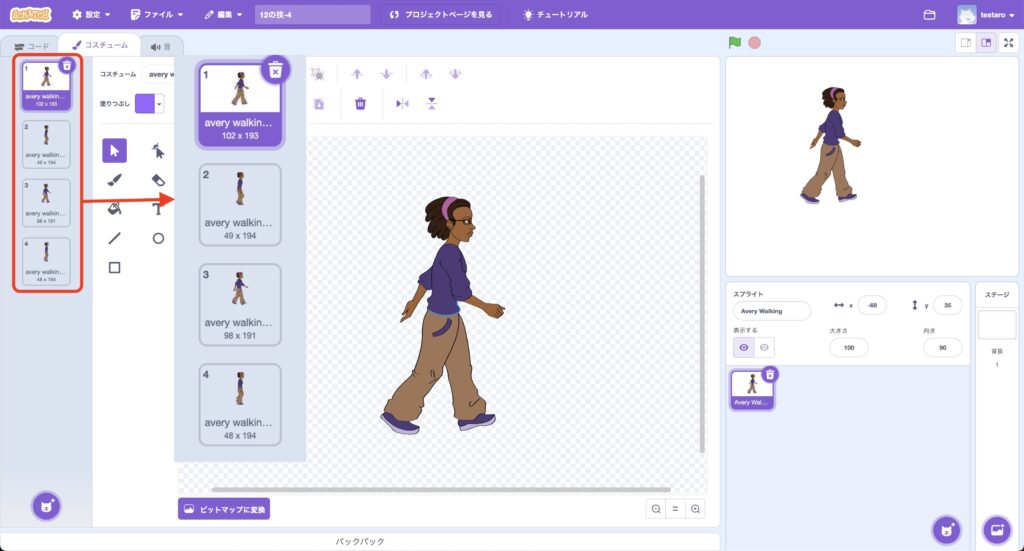Click the choose a sprite button

click(x=946, y=529)
